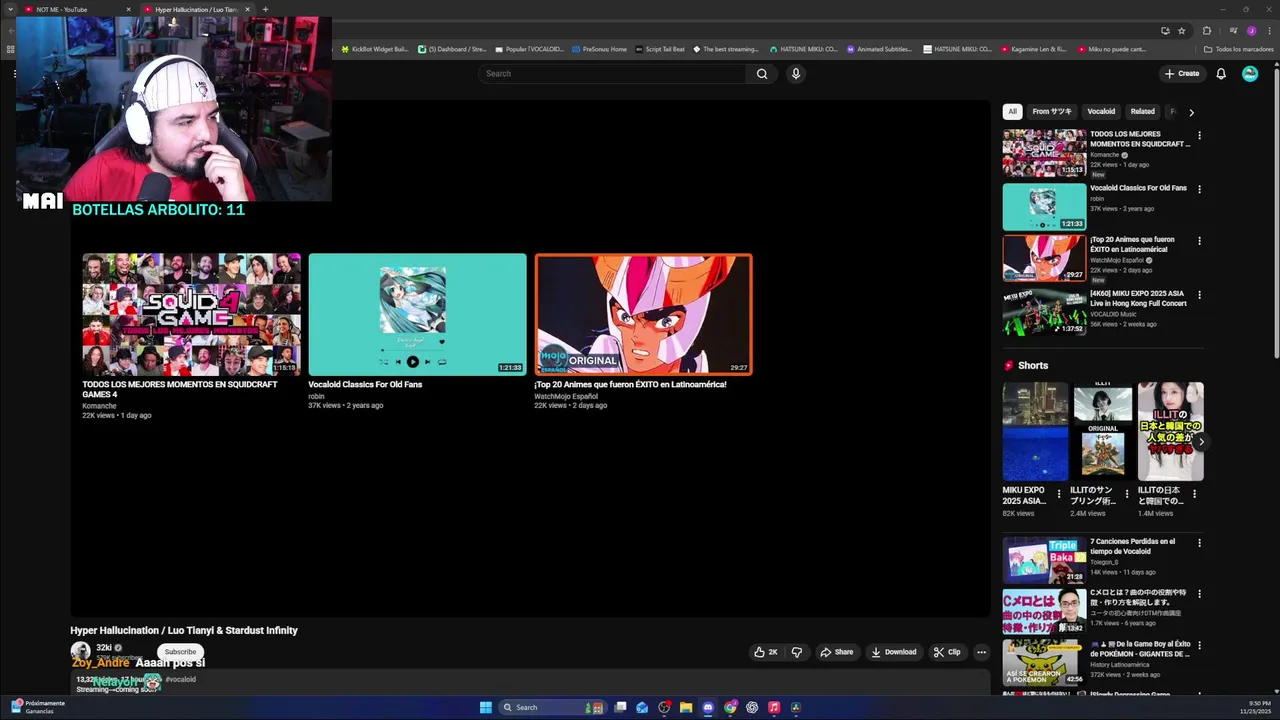Download the video

click(894, 652)
